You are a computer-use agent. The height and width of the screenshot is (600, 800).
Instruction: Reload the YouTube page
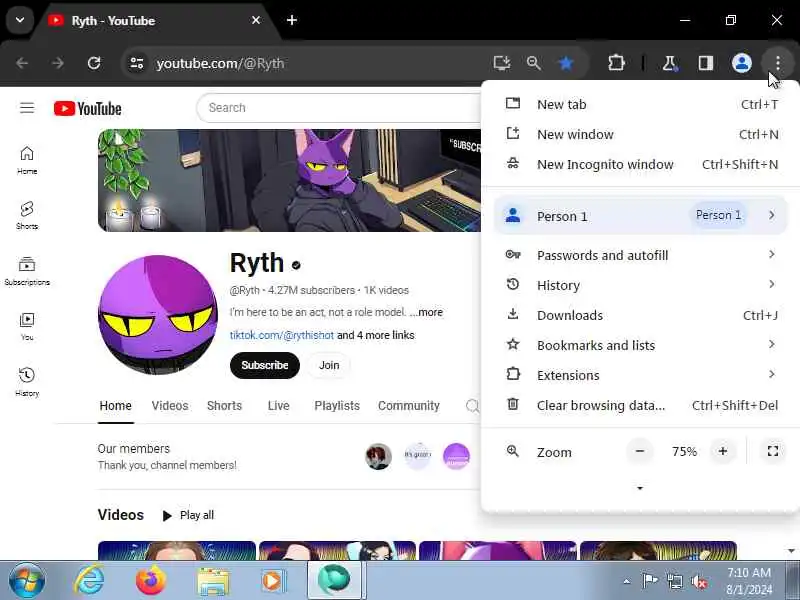tap(94, 63)
